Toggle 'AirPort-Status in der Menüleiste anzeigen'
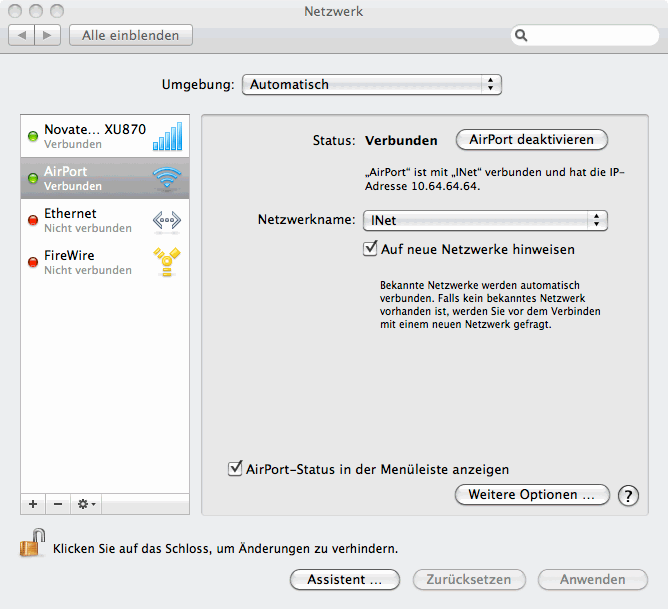 [236, 468]
